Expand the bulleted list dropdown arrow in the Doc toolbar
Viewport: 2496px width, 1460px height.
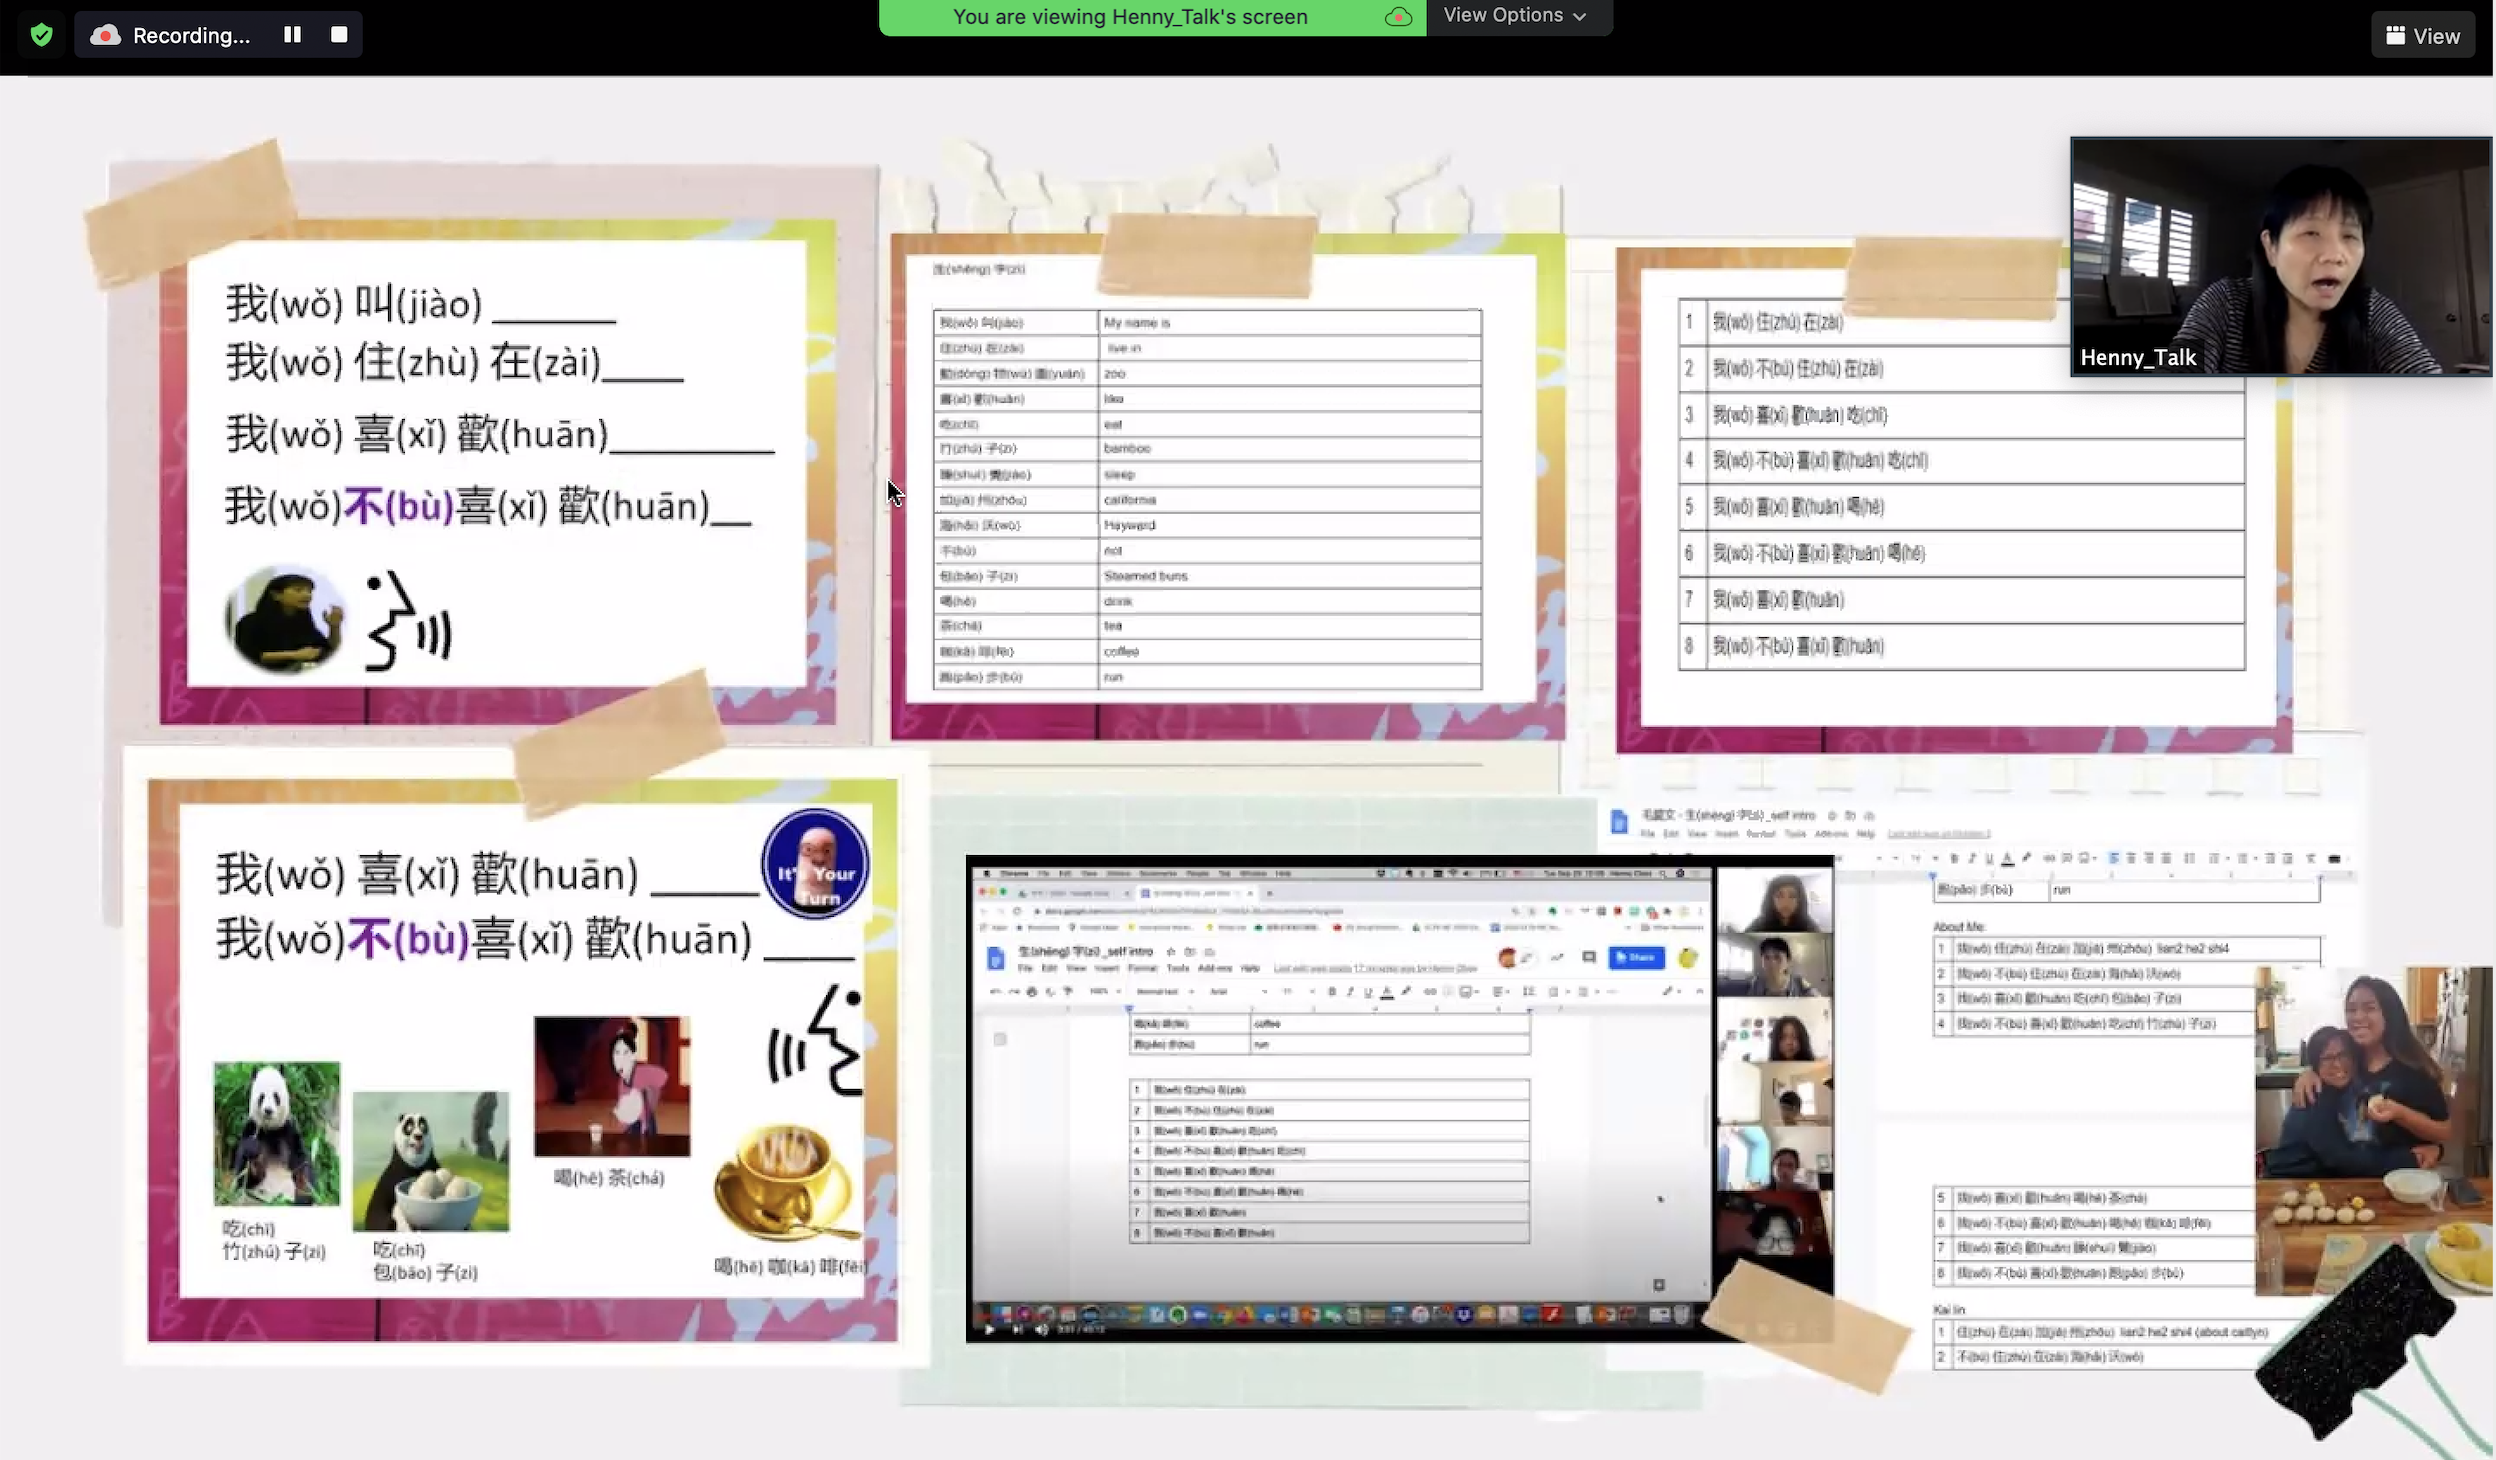point(2256,858)
